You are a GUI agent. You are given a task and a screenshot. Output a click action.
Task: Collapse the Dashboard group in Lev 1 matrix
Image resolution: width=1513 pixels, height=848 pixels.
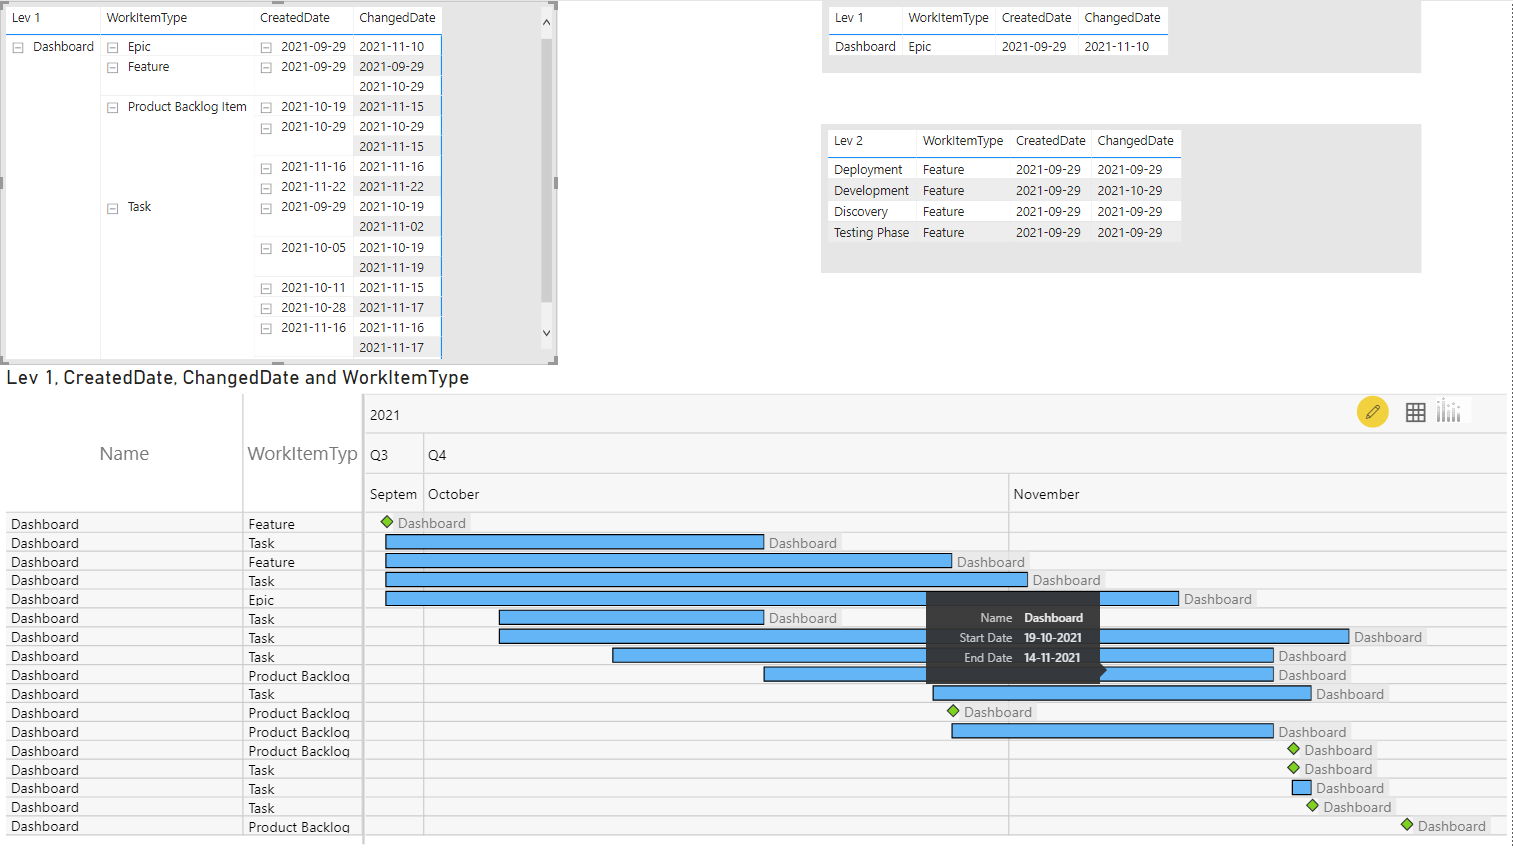point(17,46)
